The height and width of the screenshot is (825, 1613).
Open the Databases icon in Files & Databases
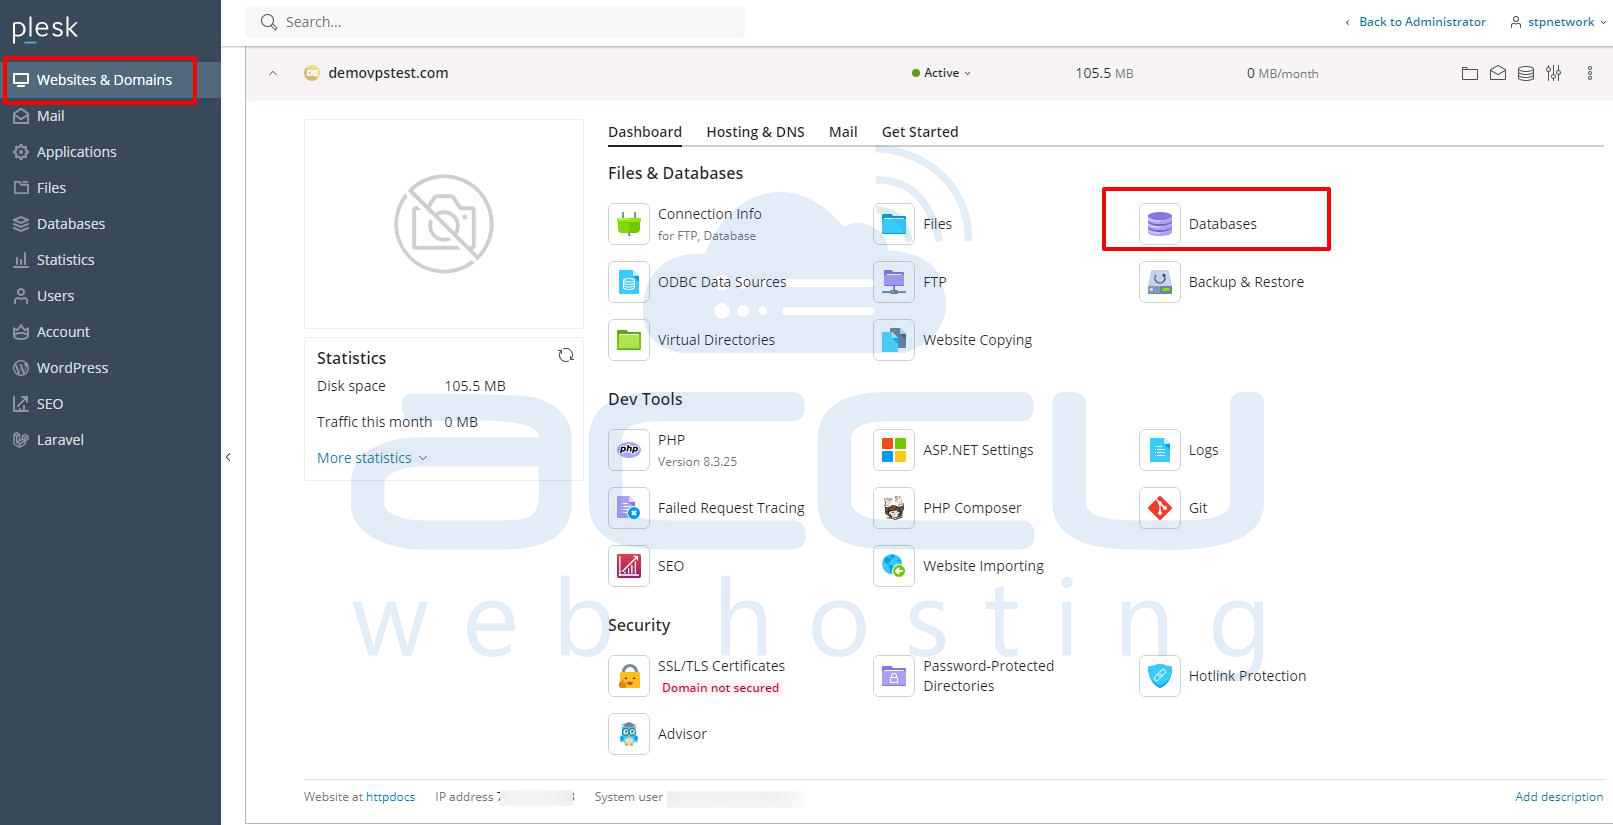(1159, 224)
